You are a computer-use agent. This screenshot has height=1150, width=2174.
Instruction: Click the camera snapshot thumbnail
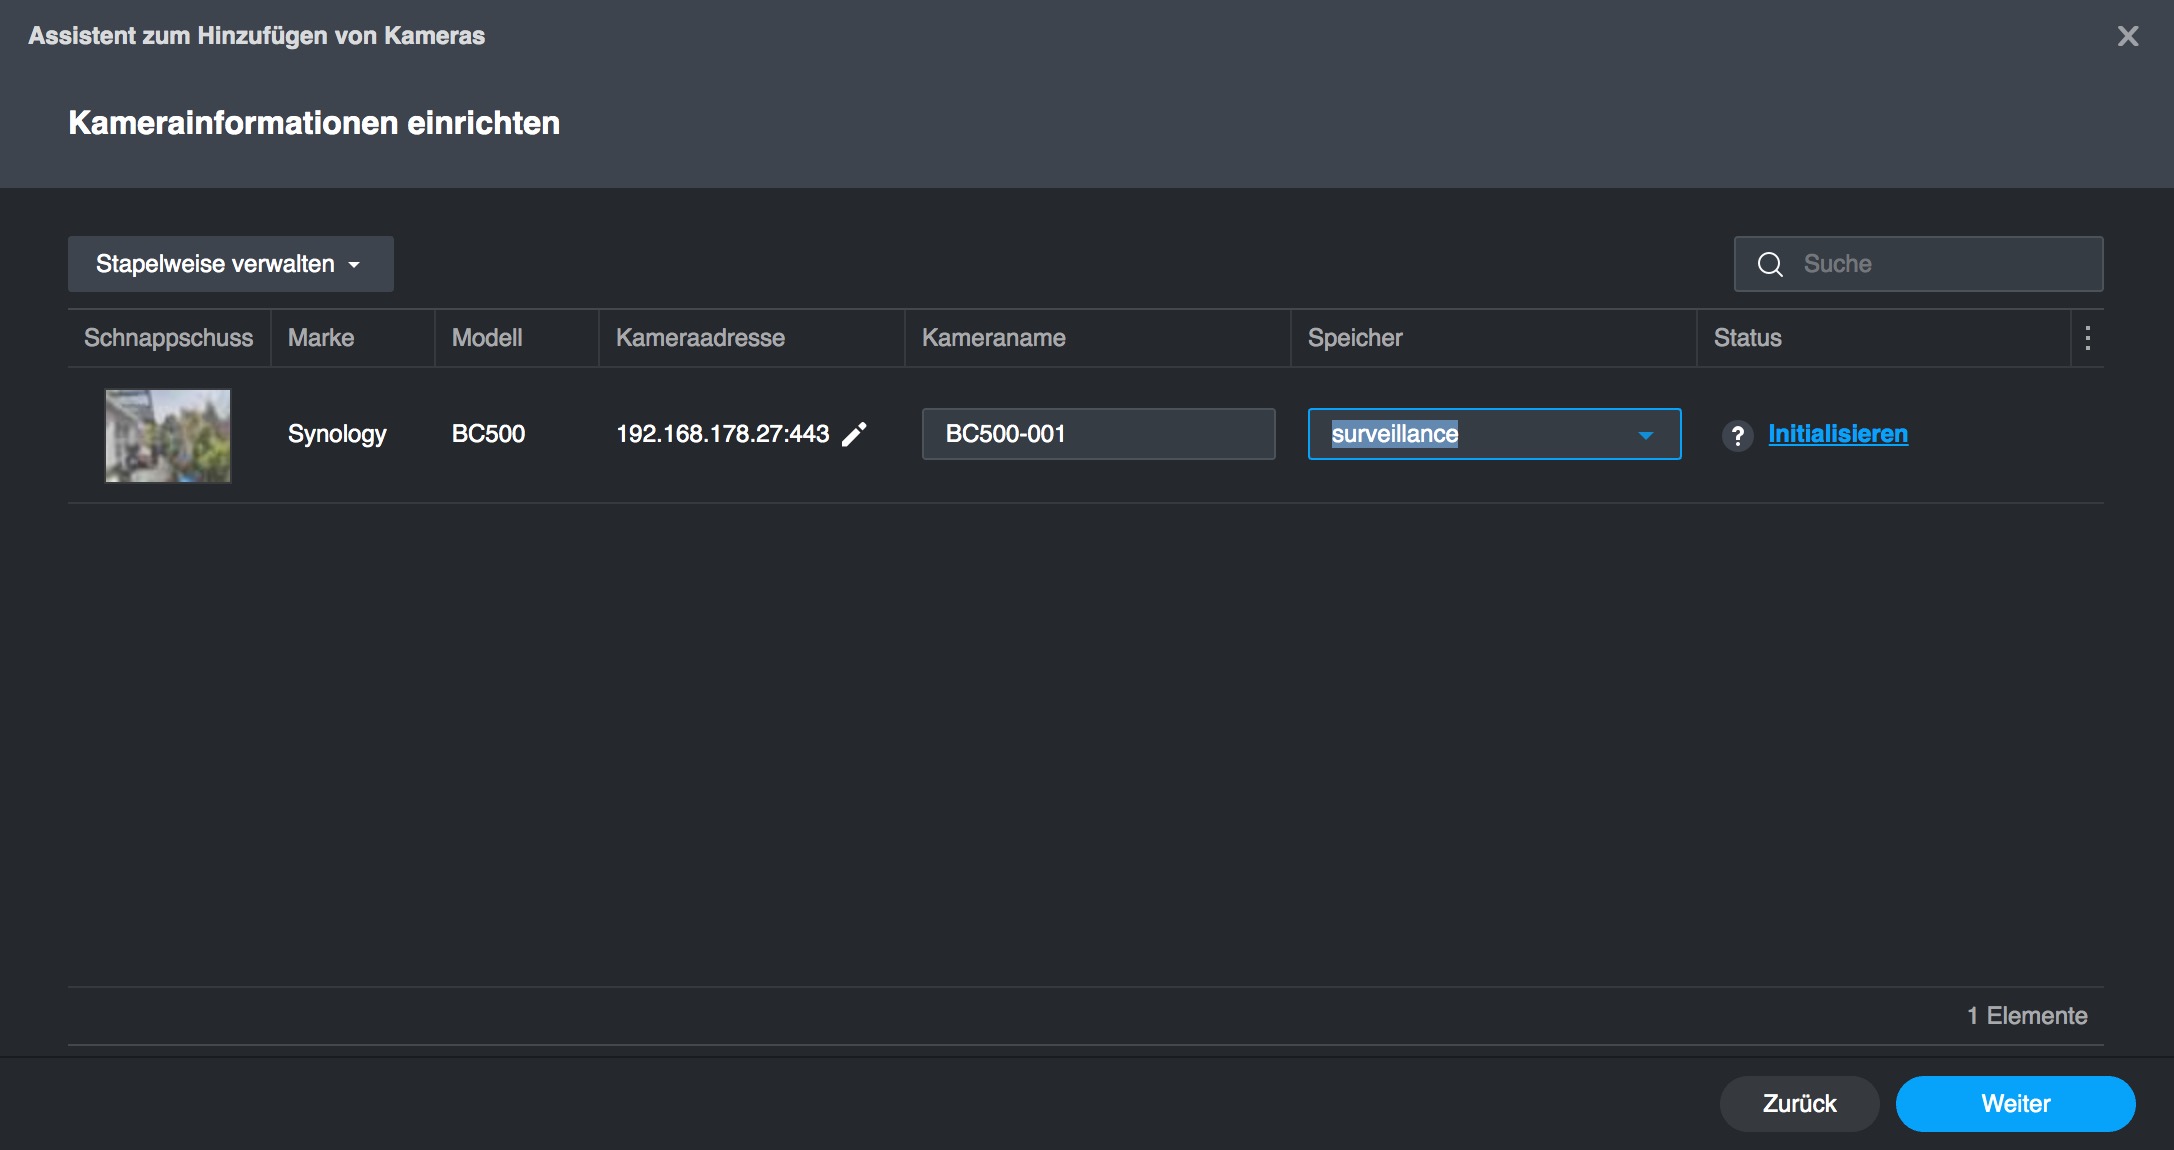(168, 436)
